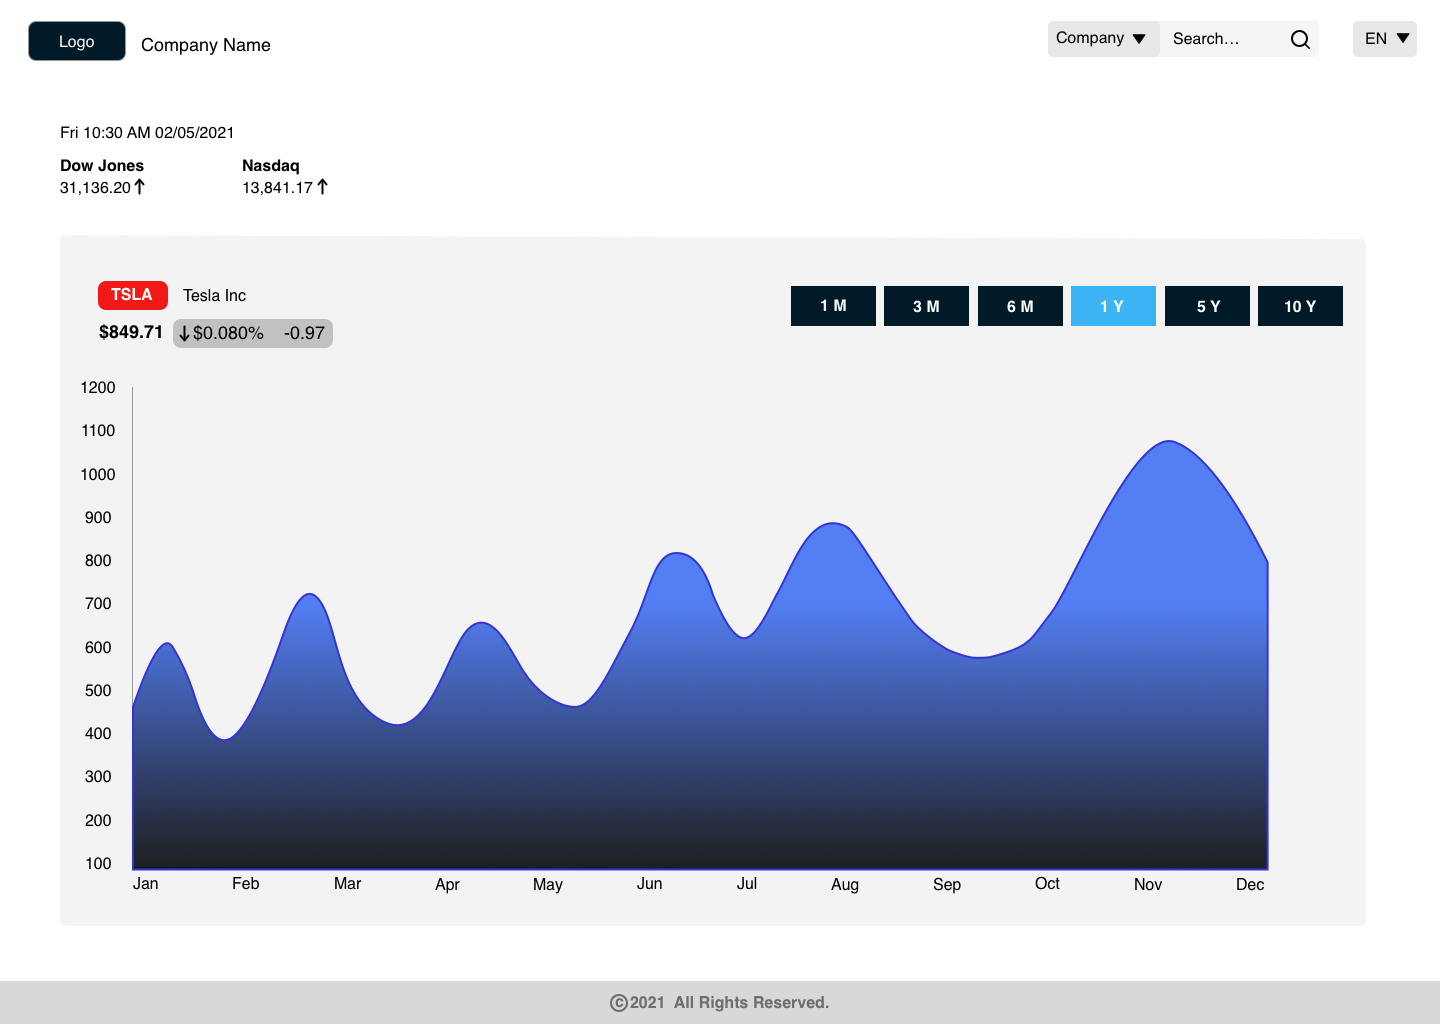Select the red TSLA ticker badge
This screenshot has width=1440, height=1024.
click(x=132, y=295)
